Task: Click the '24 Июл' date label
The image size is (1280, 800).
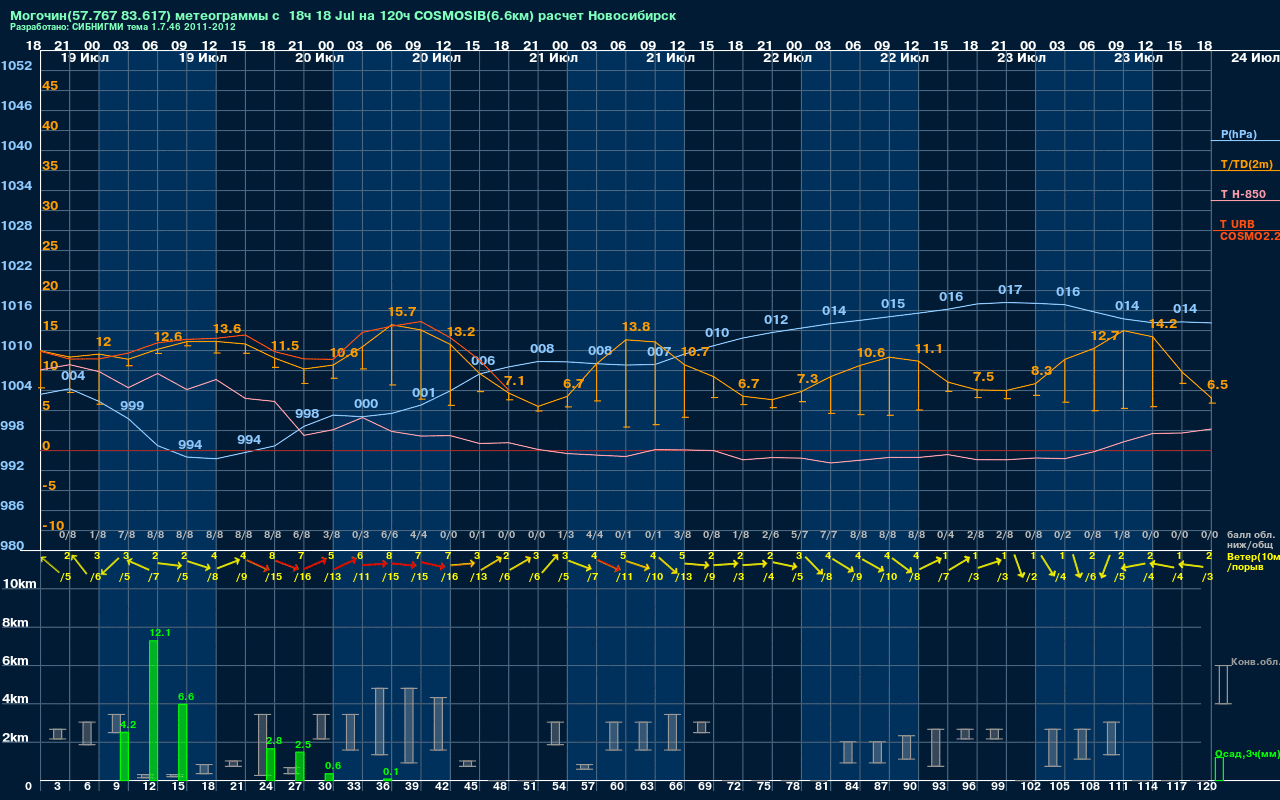Action: coord(1254,58)
